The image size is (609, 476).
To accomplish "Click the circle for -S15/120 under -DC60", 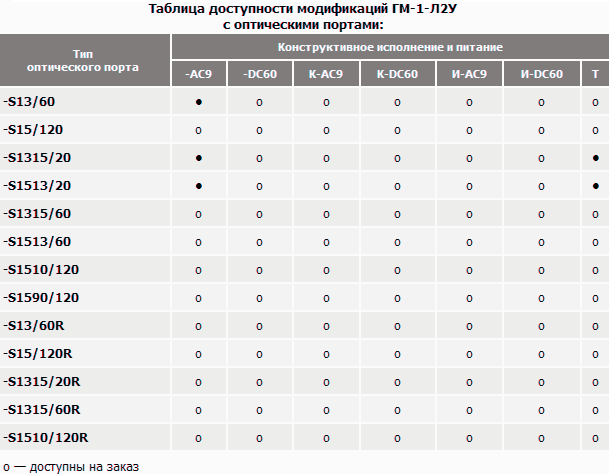I will click(259, 130).
